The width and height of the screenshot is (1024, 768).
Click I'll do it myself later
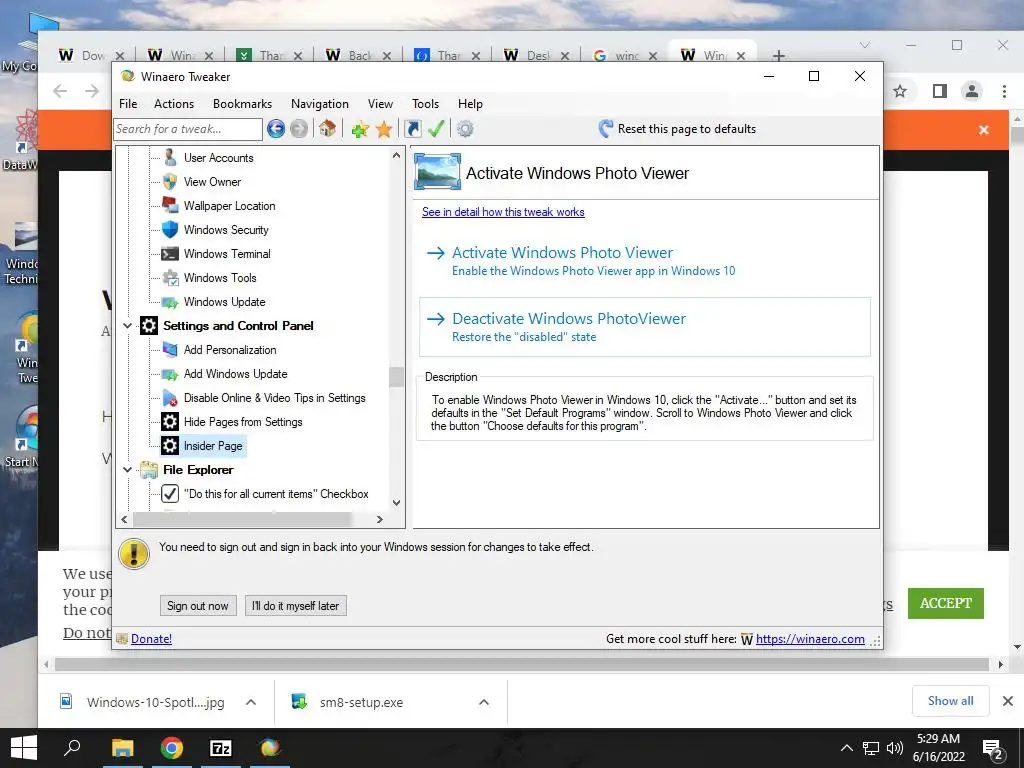pos(296,605)
